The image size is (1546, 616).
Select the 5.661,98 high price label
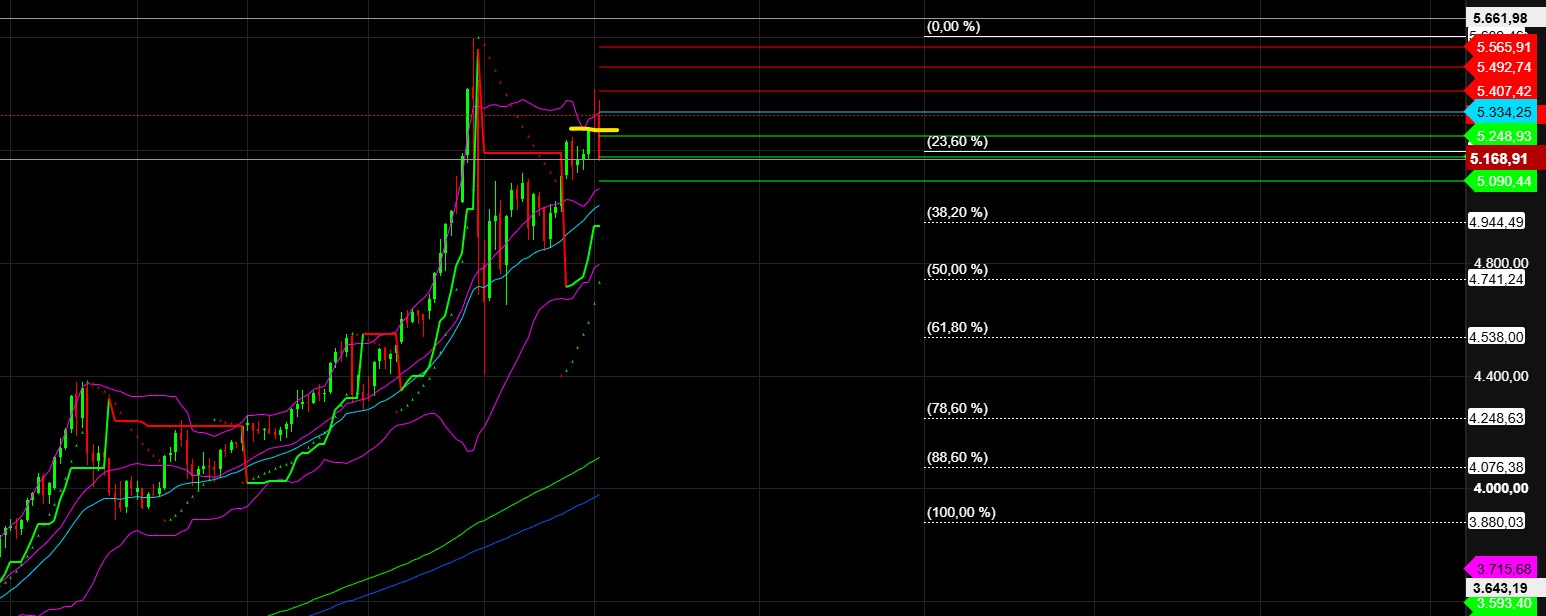point(1503,17)
